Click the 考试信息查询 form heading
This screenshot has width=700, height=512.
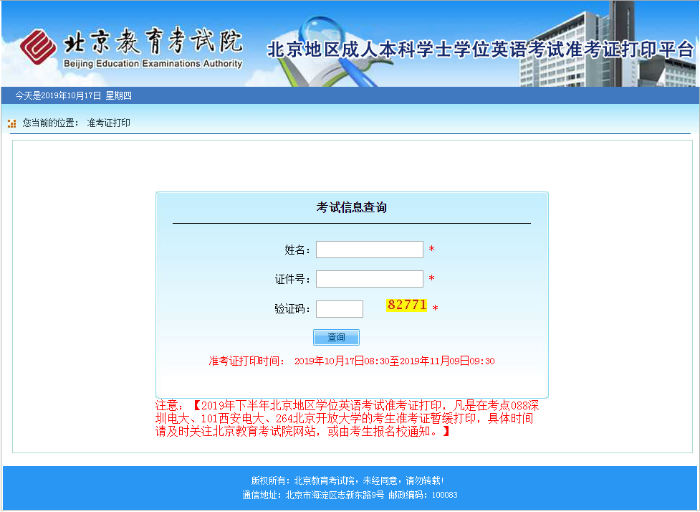351,208
